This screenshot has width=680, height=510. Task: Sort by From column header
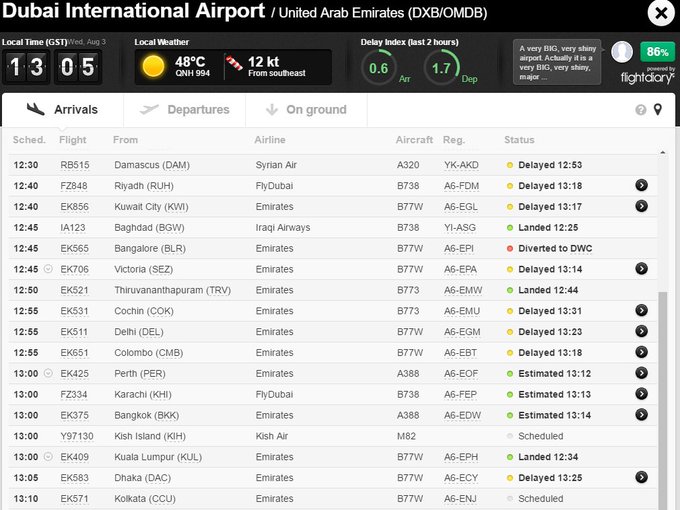coord(125,140)
